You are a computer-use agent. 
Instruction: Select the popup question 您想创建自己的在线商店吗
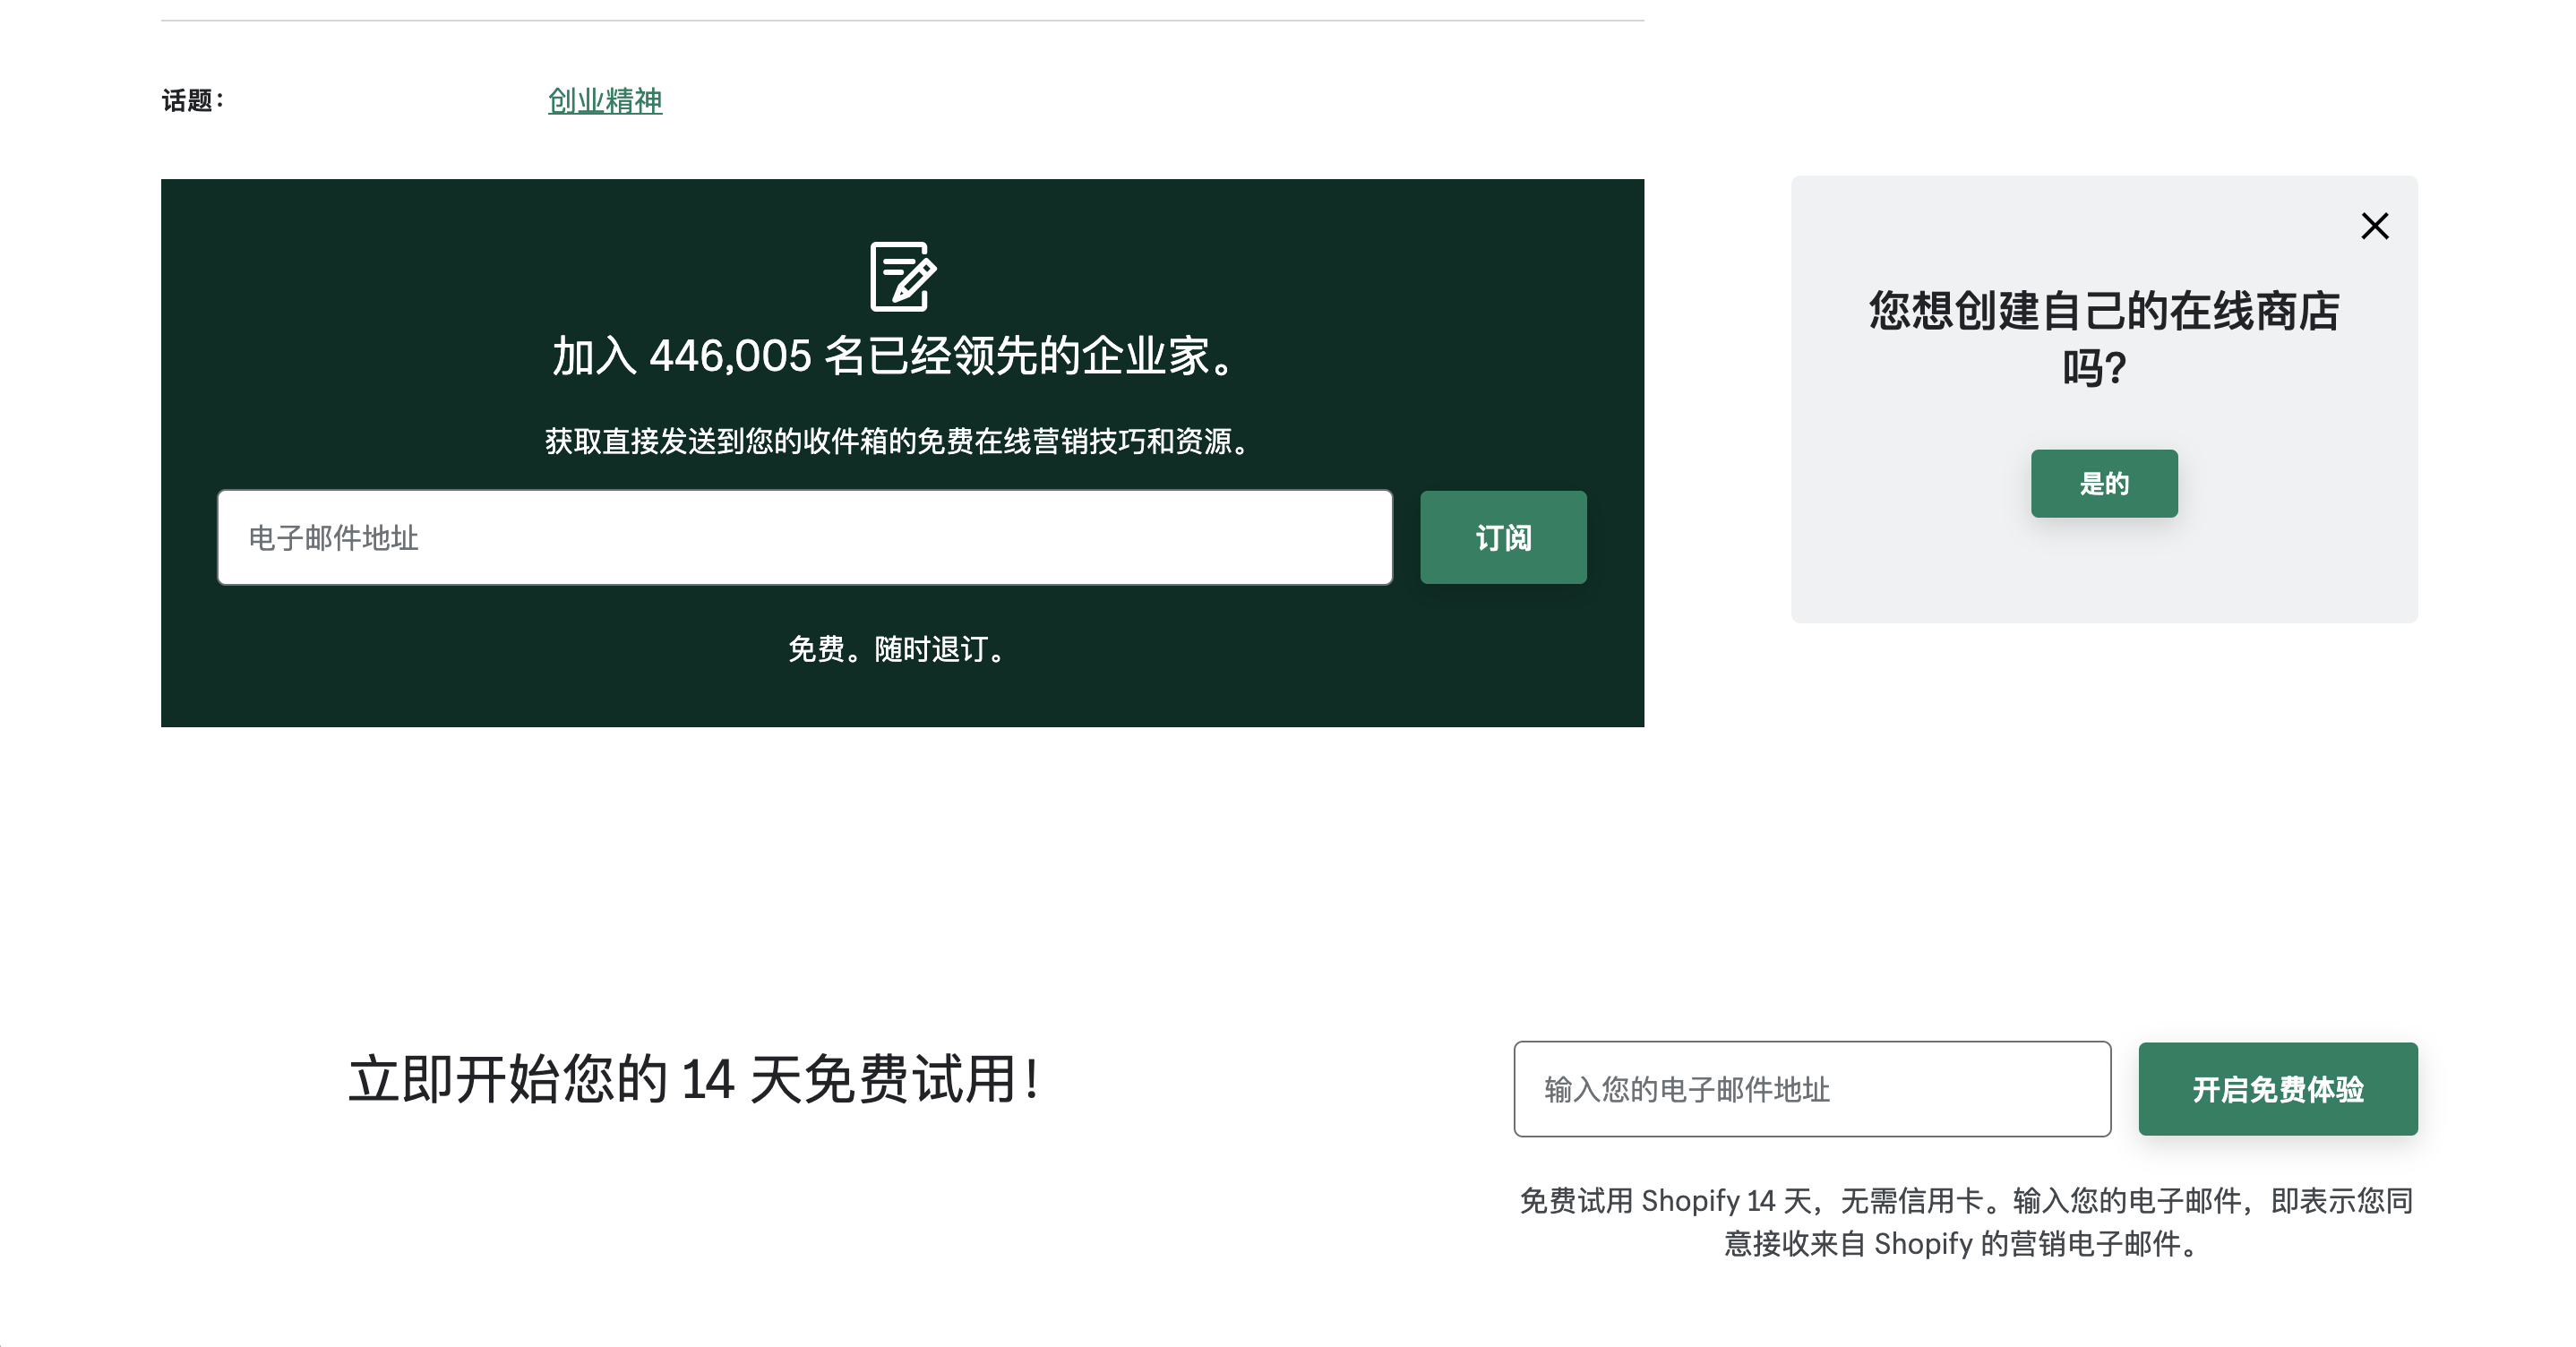click(x=2104, y=339)
